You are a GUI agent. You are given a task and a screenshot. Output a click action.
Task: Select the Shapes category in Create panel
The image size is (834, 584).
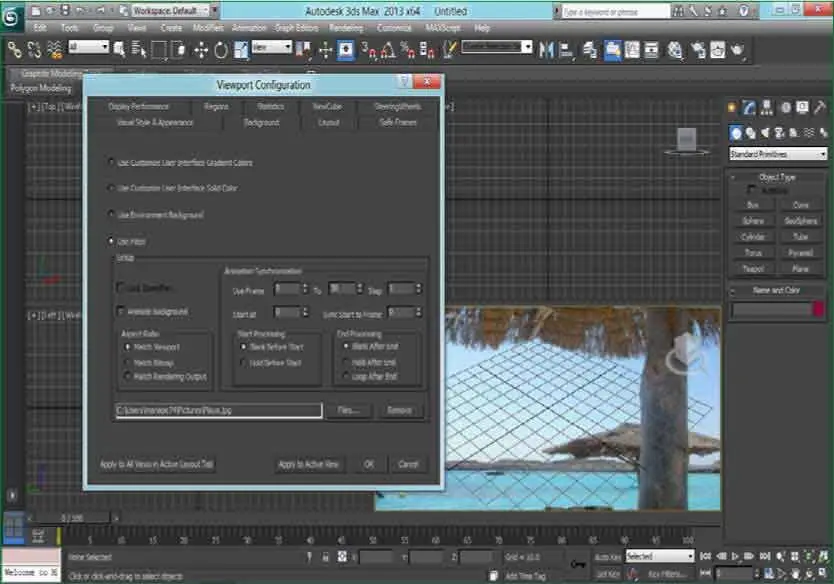(750, 132)
